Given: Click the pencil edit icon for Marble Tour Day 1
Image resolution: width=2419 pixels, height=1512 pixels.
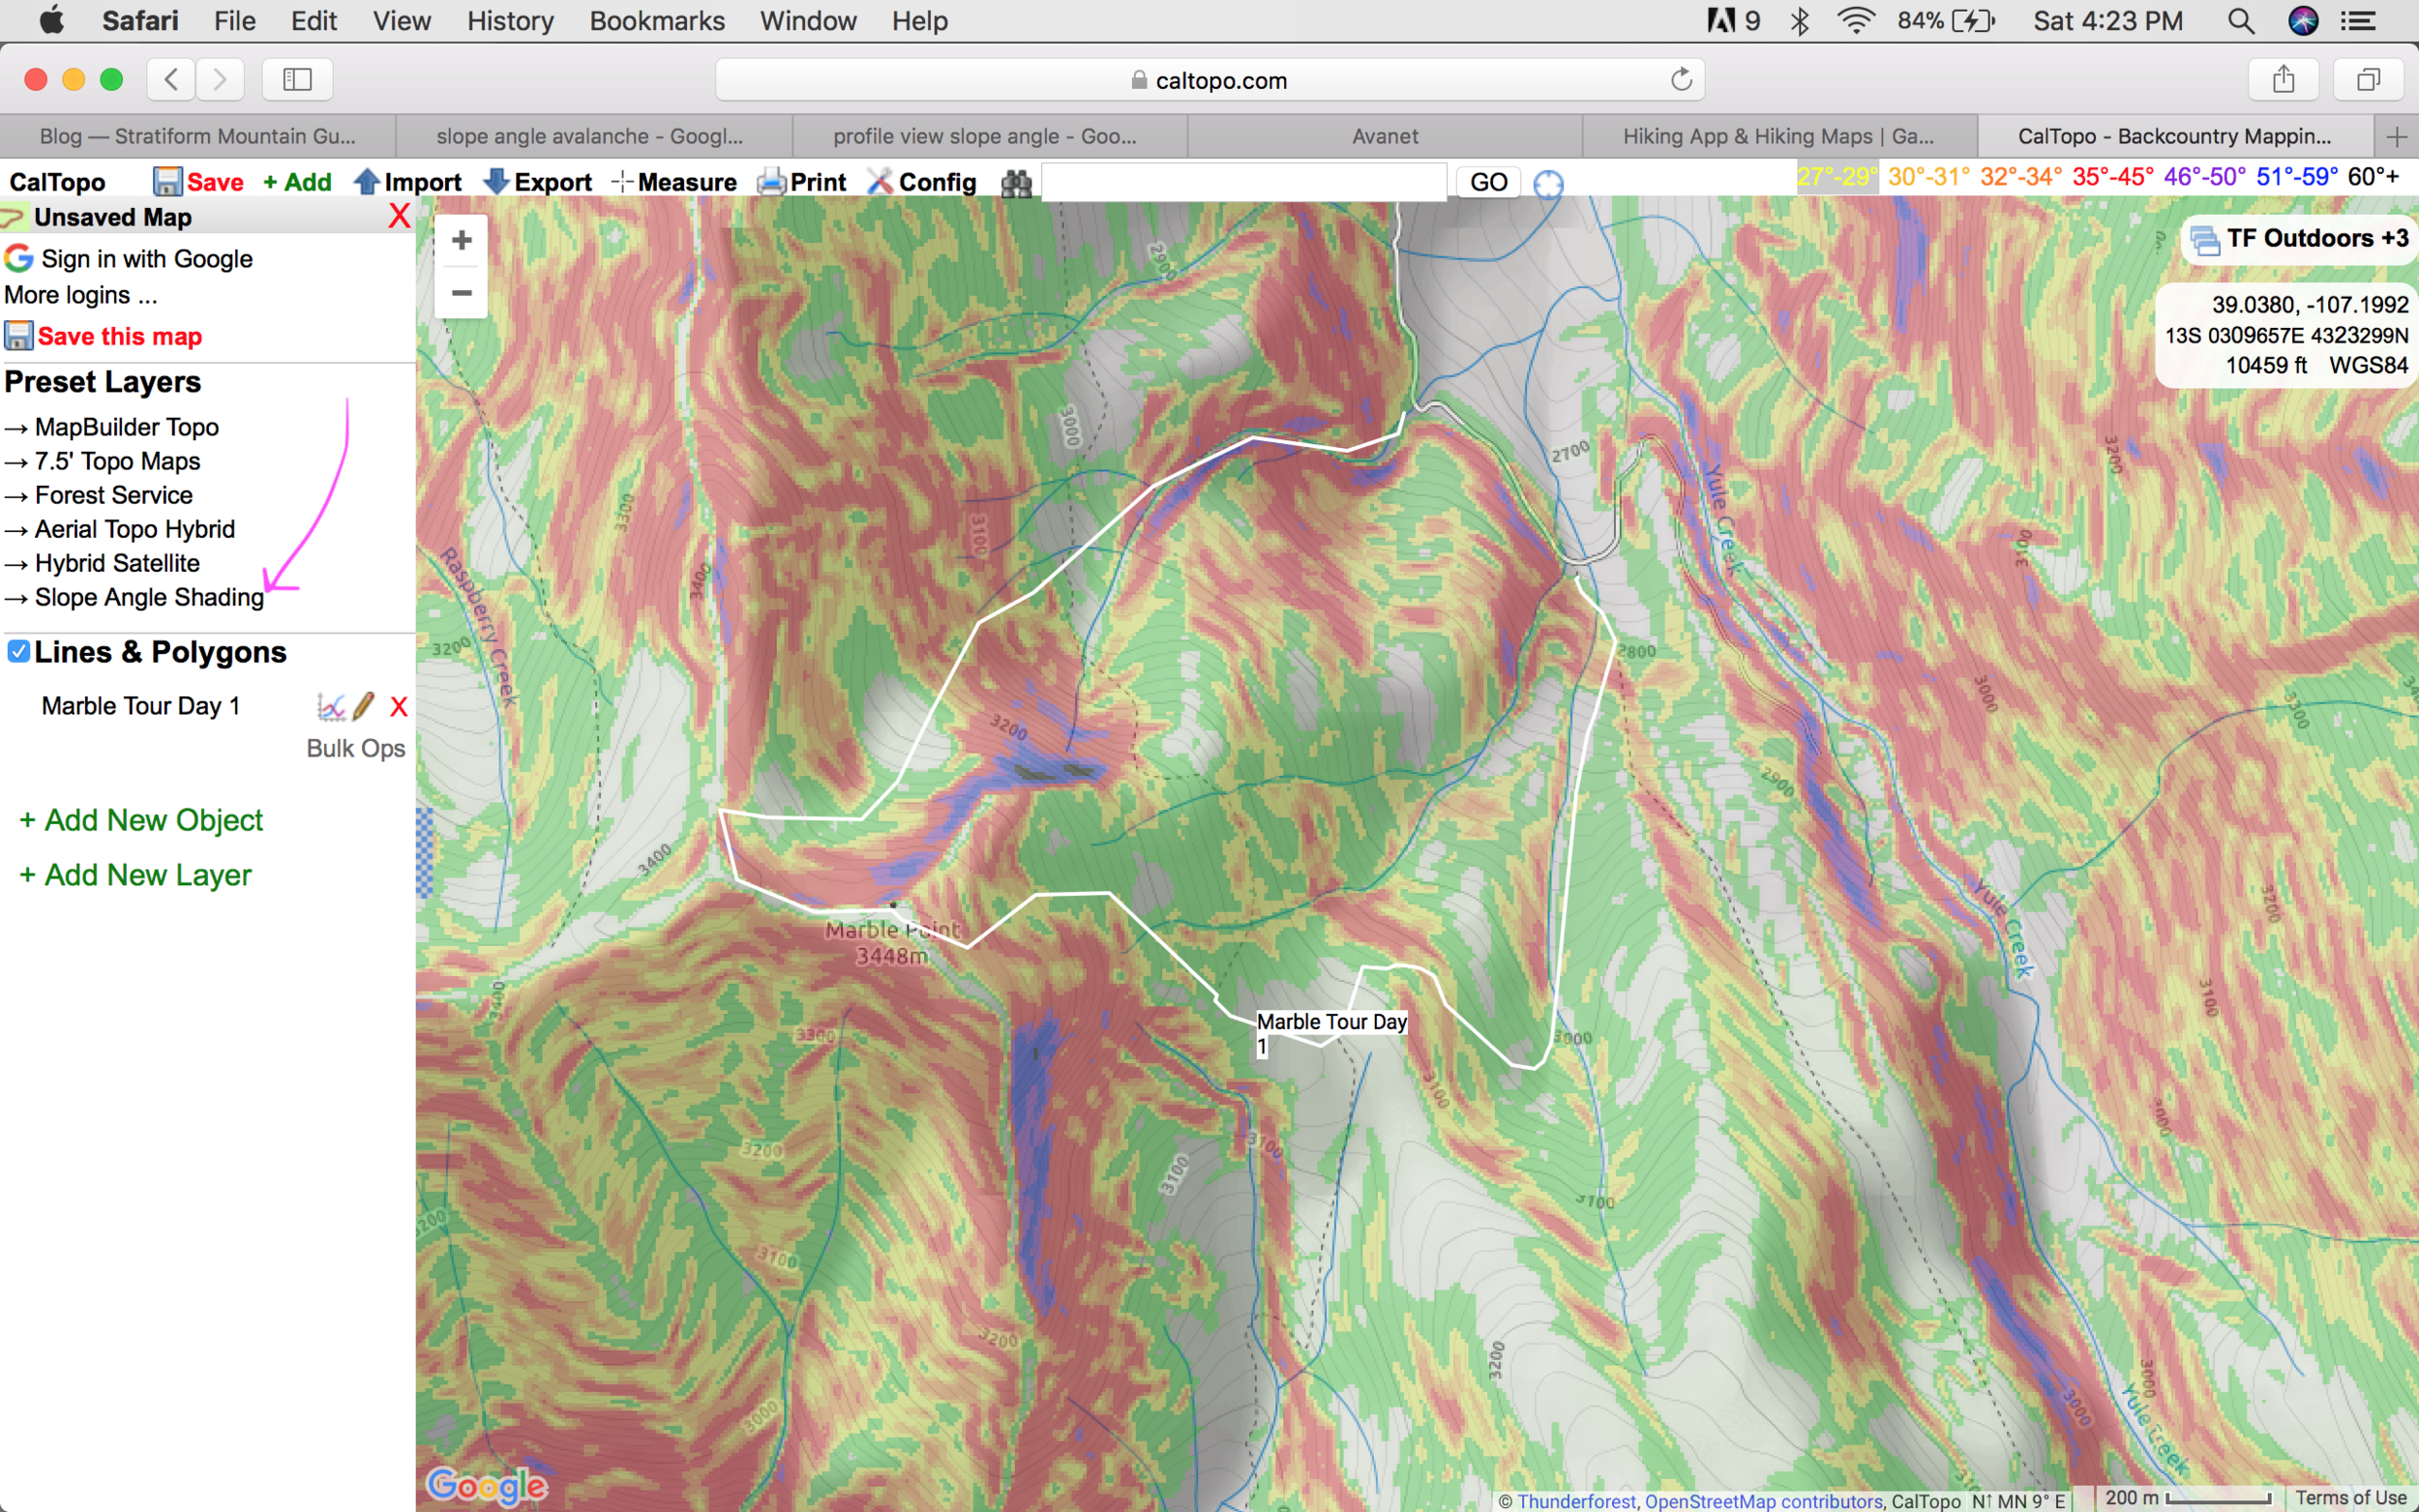Looking at the screenshot, I should pyautogui.click(x=364, y=706).
